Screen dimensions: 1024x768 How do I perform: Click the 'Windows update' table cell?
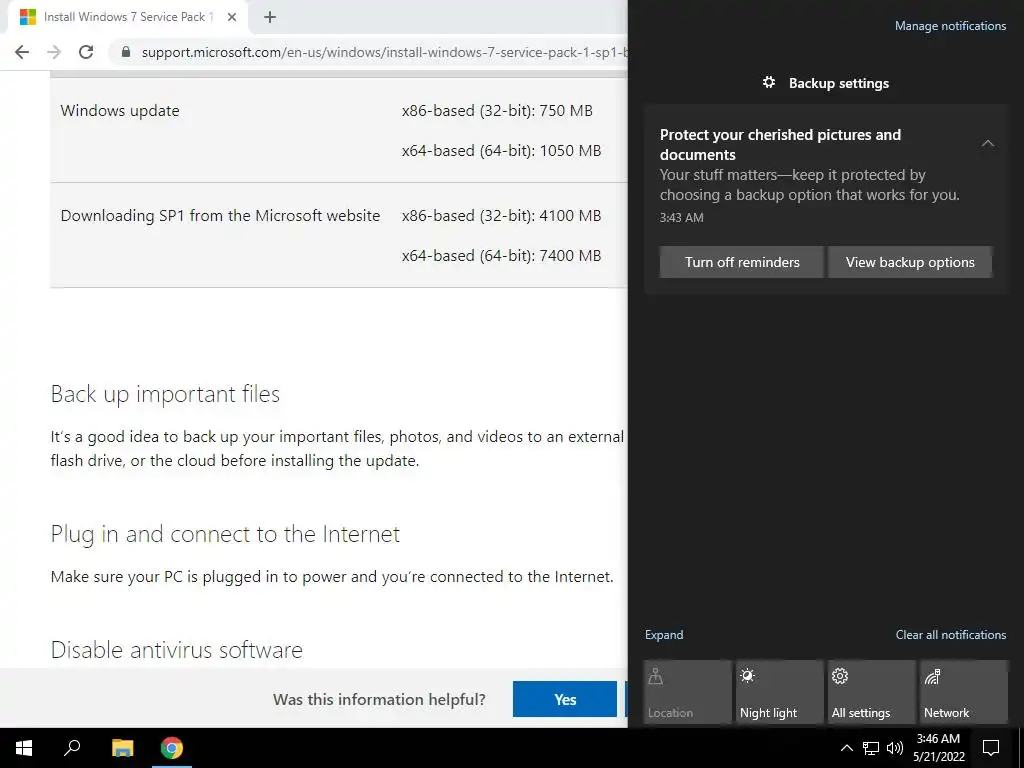(x=120, y=110)
